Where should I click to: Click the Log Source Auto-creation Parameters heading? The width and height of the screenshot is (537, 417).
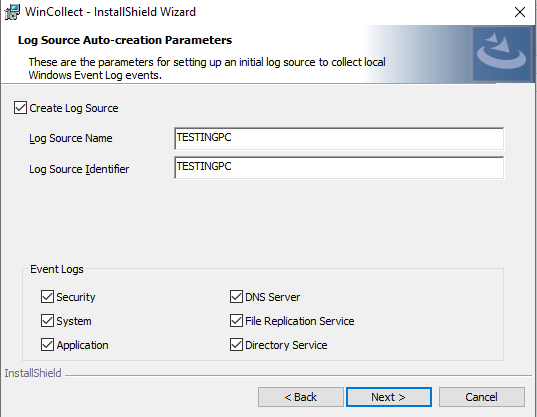coord(125,40)
